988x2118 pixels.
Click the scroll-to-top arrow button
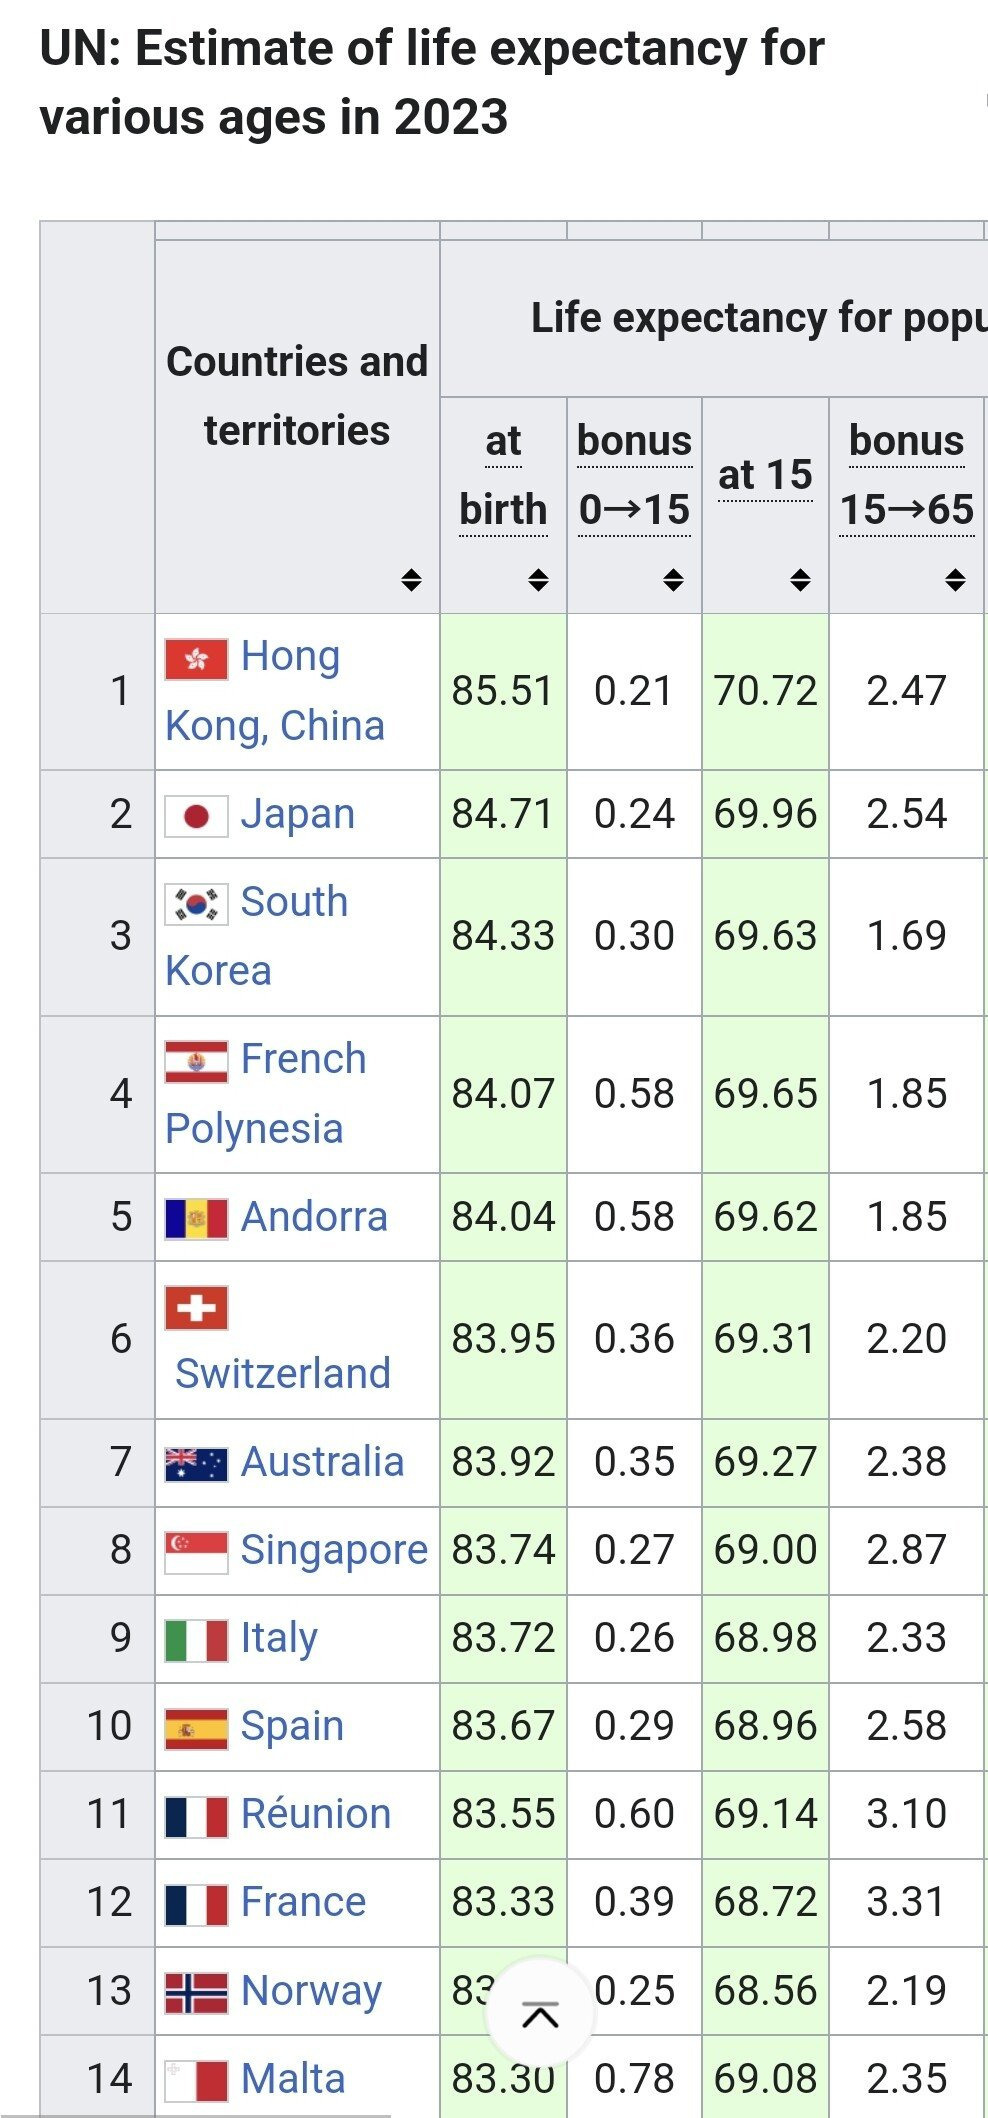pyautogui.click(x=540, y=2014)
